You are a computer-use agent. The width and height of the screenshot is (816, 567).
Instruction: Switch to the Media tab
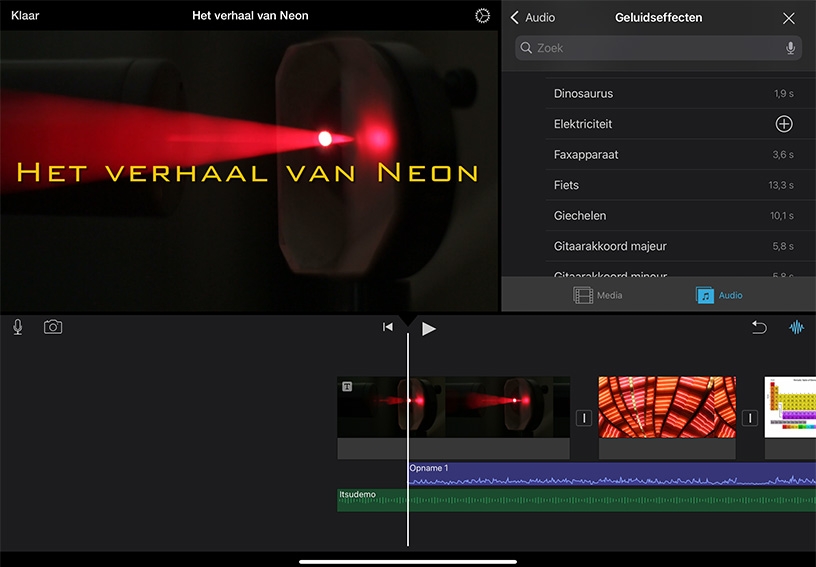coord(597,295)
